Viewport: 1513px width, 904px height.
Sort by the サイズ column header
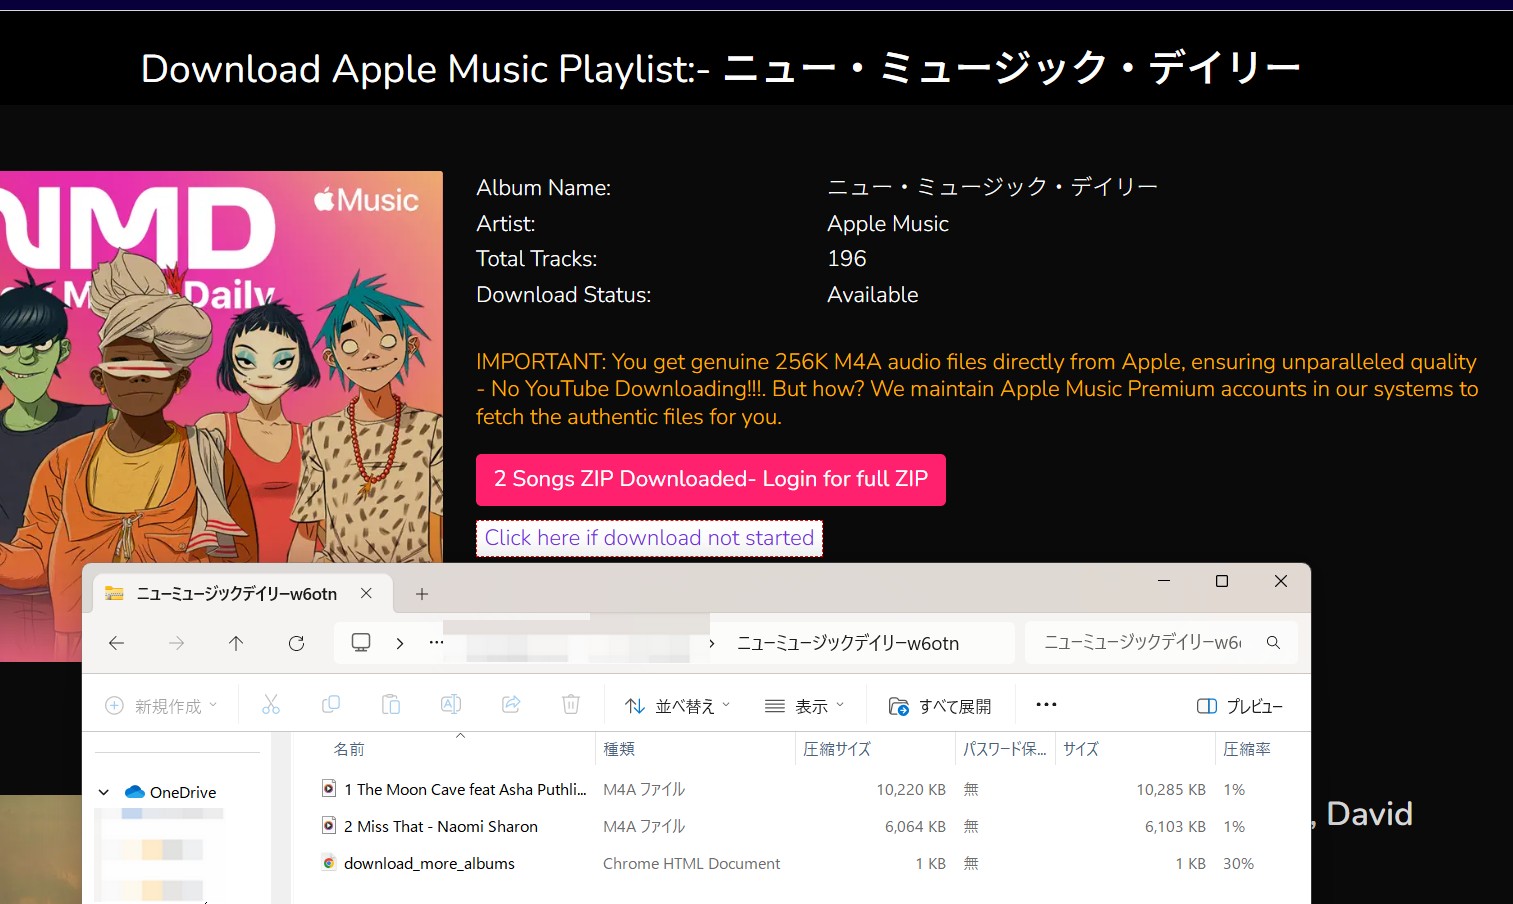pyautogui.click(x=1080, y=749)
